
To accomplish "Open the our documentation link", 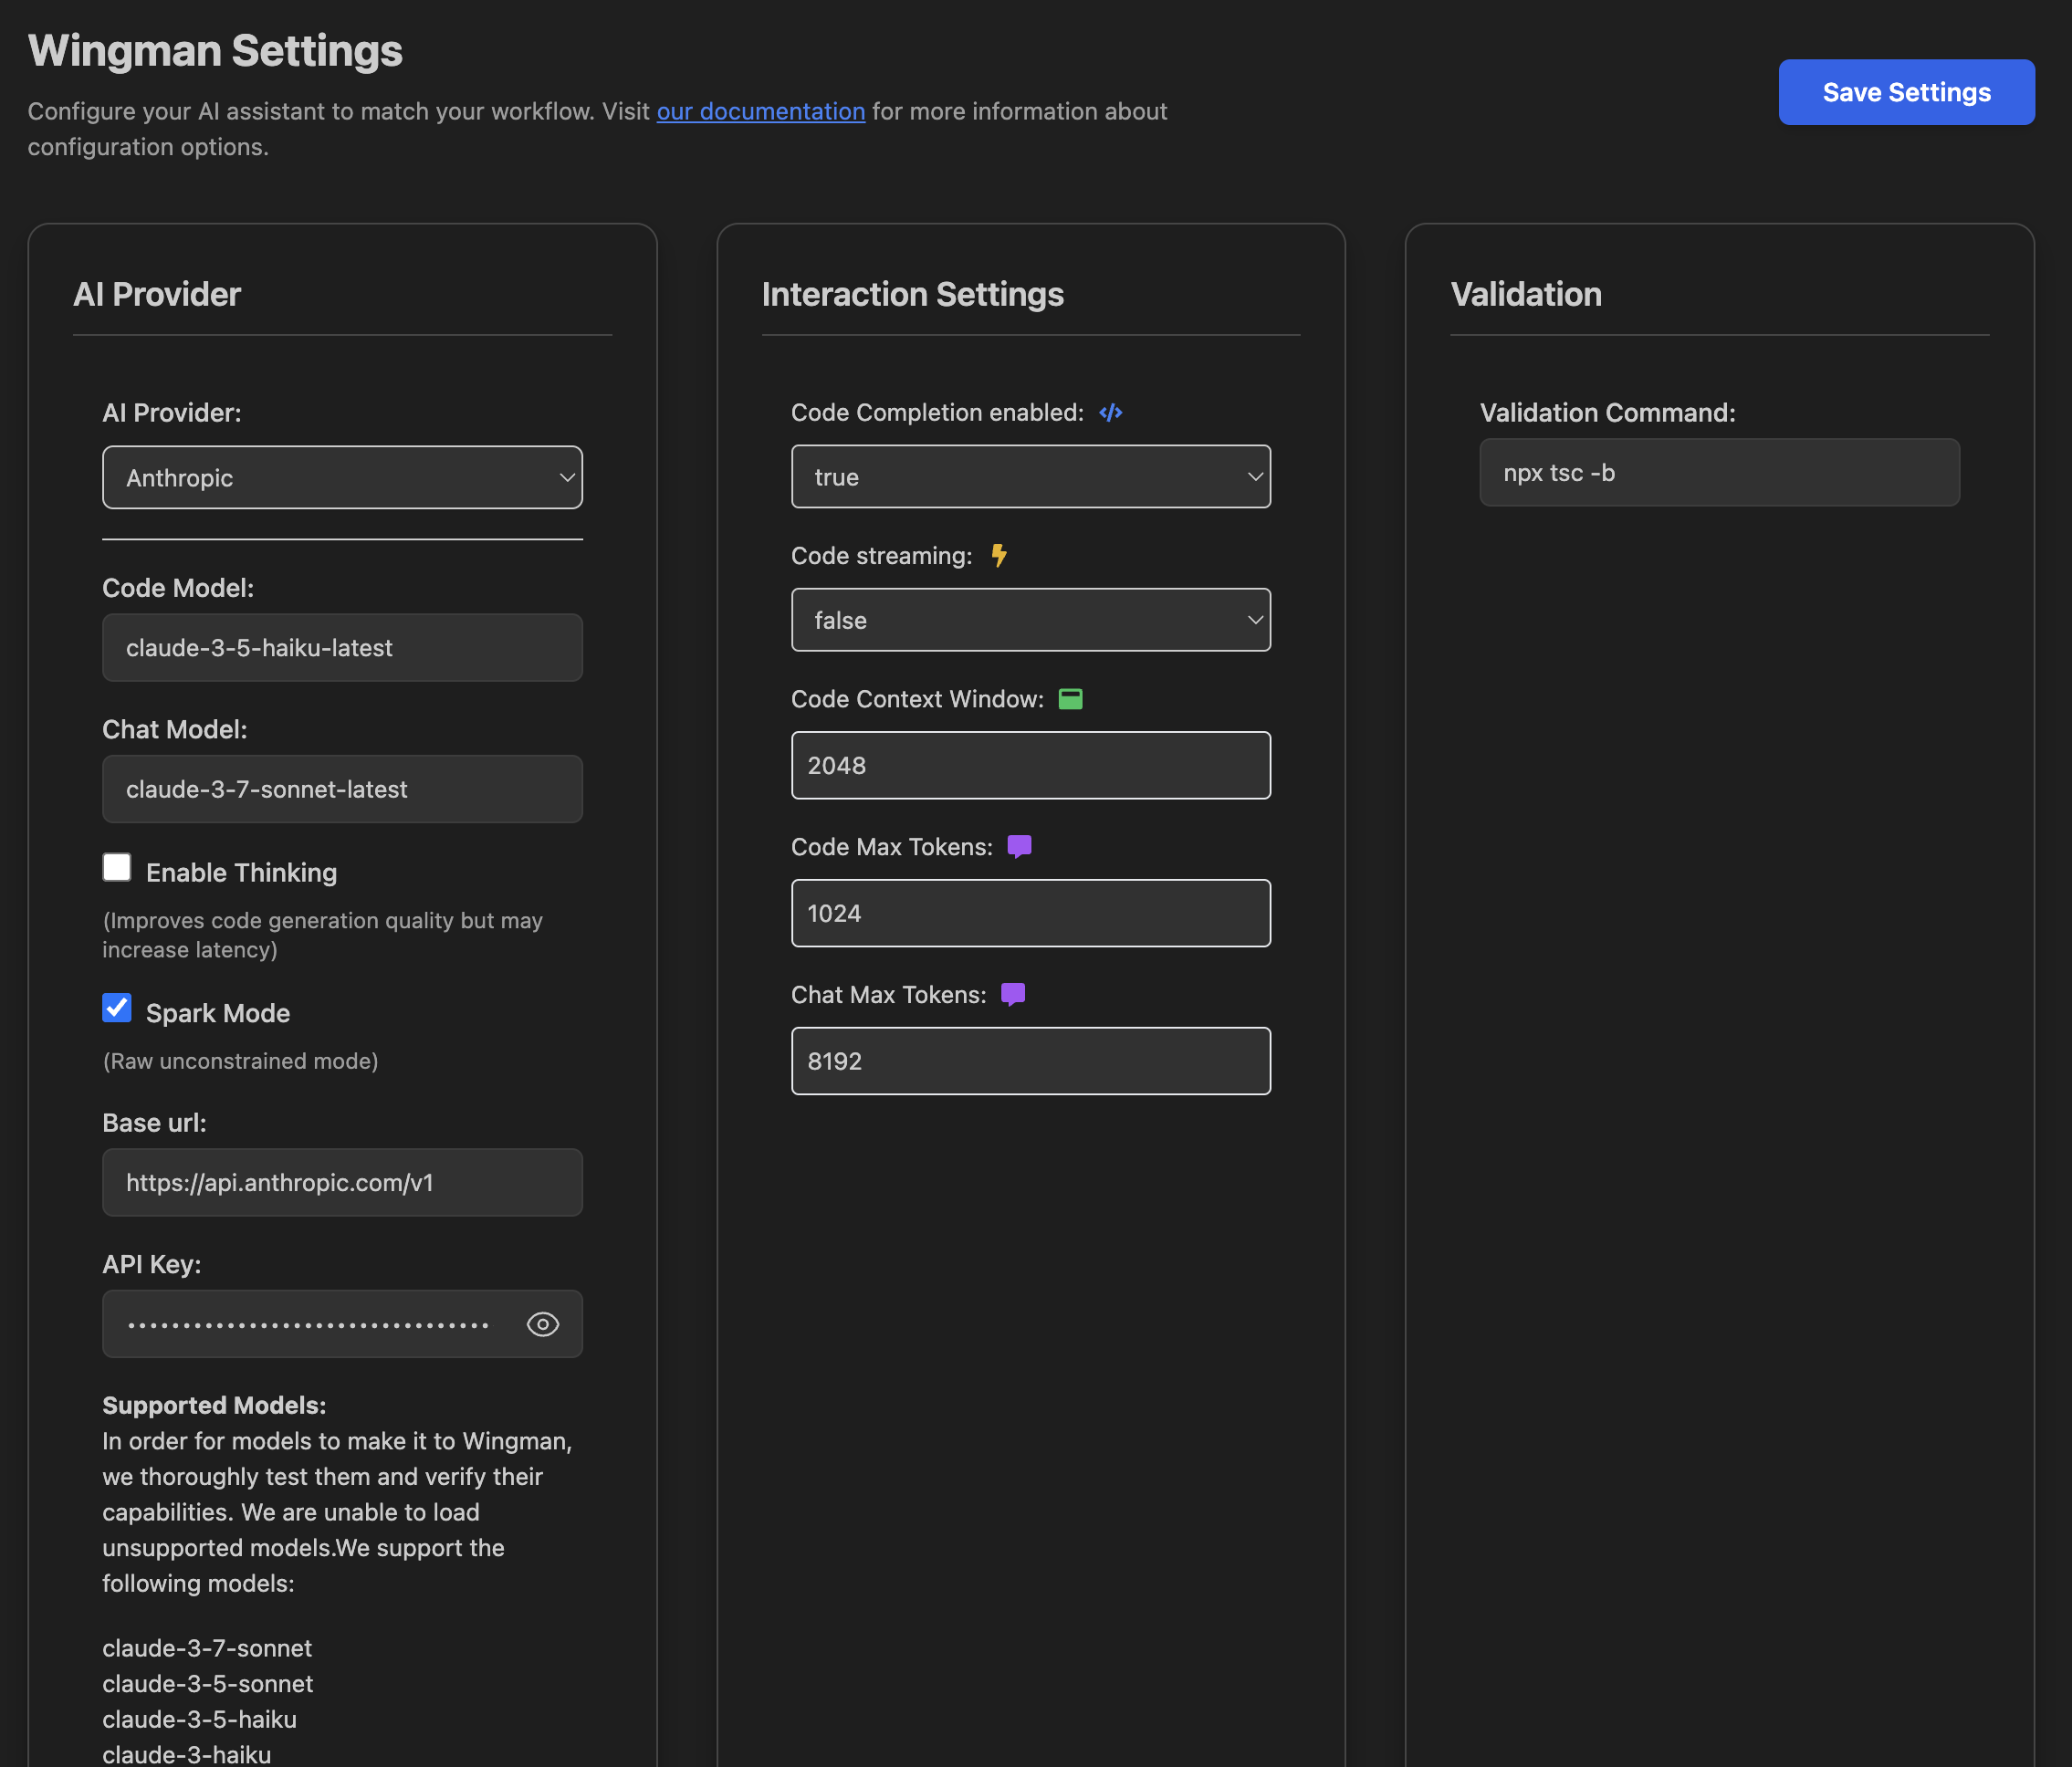I will pos(760,111).
